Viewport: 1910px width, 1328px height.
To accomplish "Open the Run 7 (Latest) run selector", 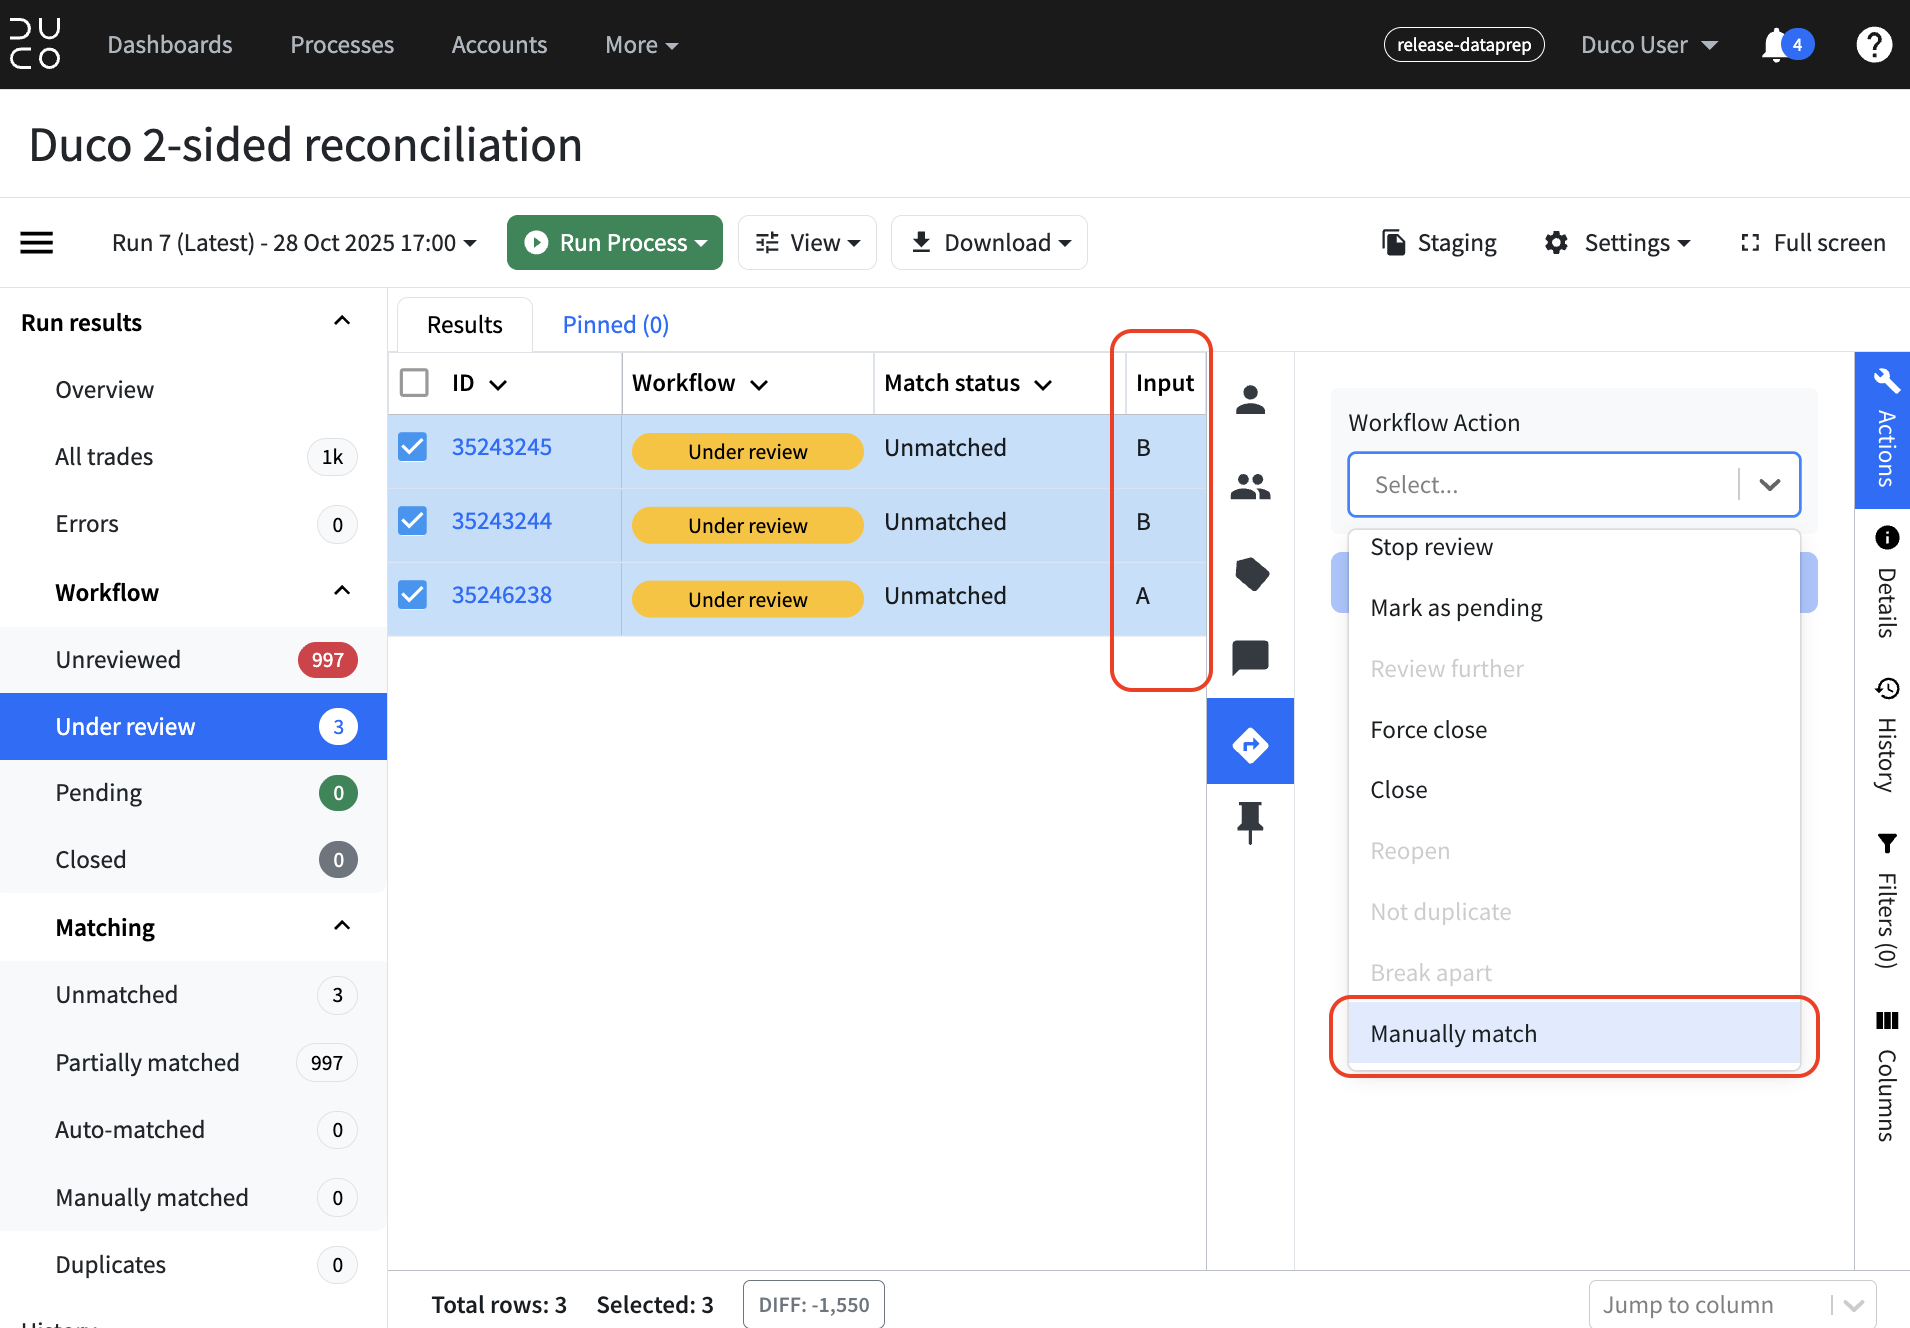I will pos(294,243).
